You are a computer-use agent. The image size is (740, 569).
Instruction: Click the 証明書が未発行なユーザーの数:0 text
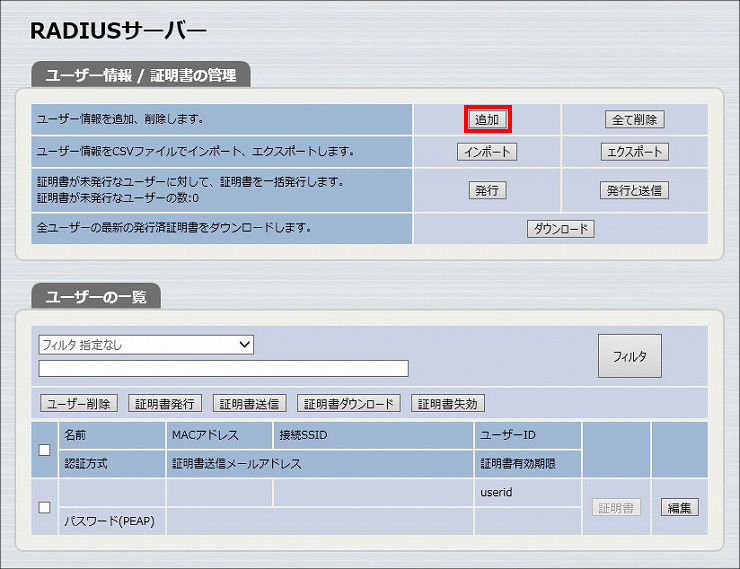click(x=118, y=198)
